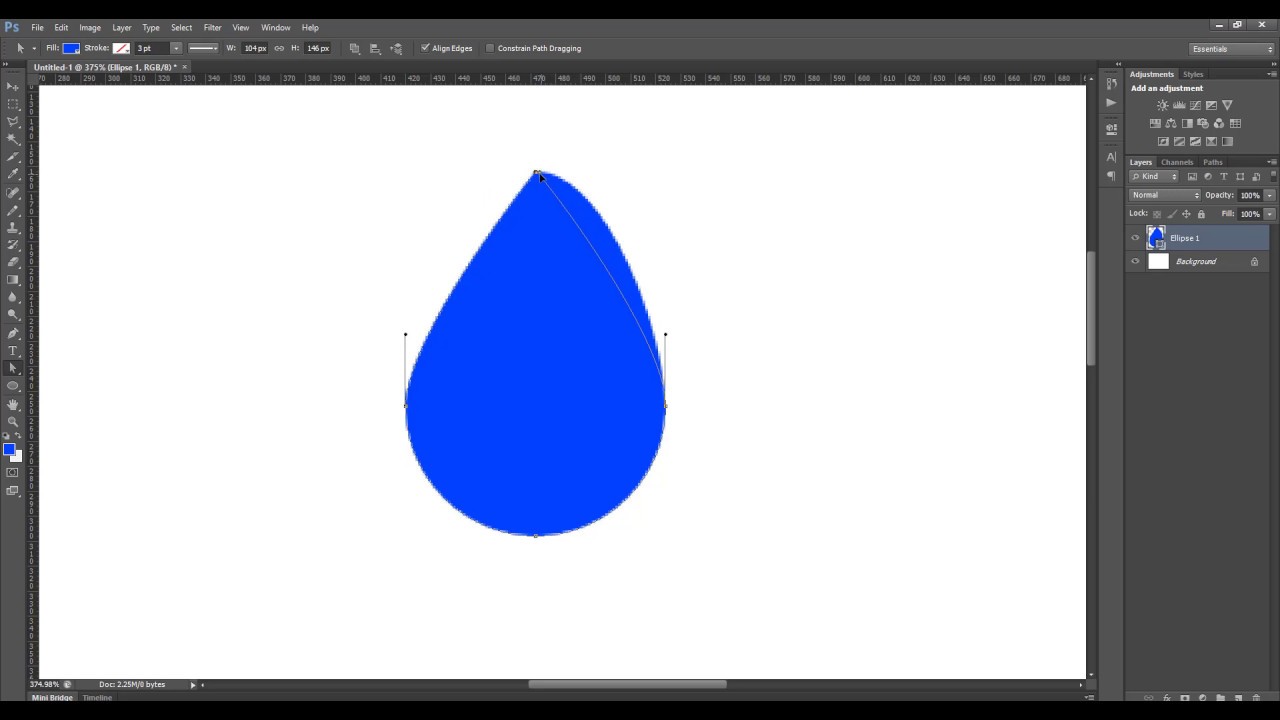Open the Window menu
Image resolution: width=1280 pixels, height=720 pixels.
(x=275, y=27)
